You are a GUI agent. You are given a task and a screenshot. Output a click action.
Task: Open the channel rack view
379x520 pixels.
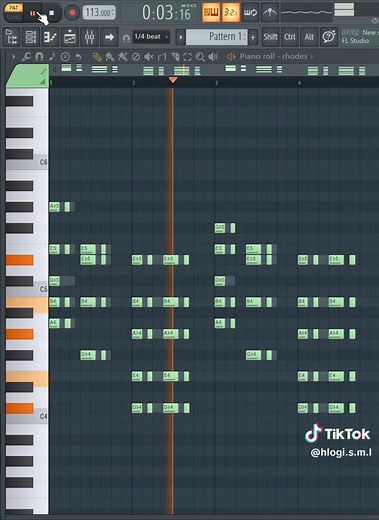(31, 37)
